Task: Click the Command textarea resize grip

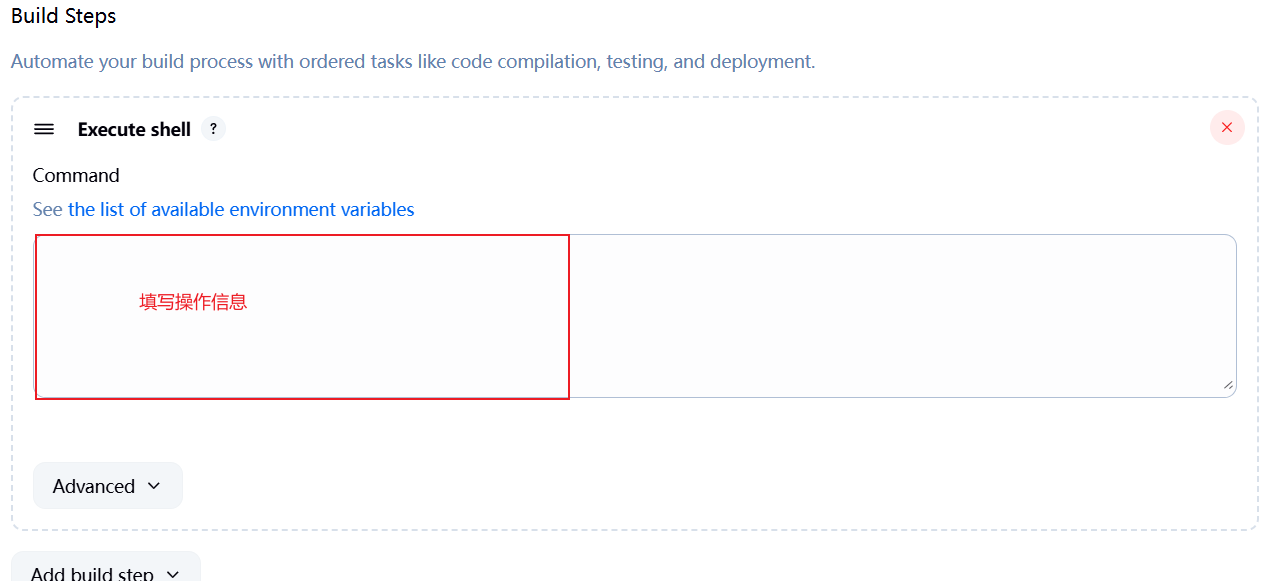Action: click(1227, 386)
